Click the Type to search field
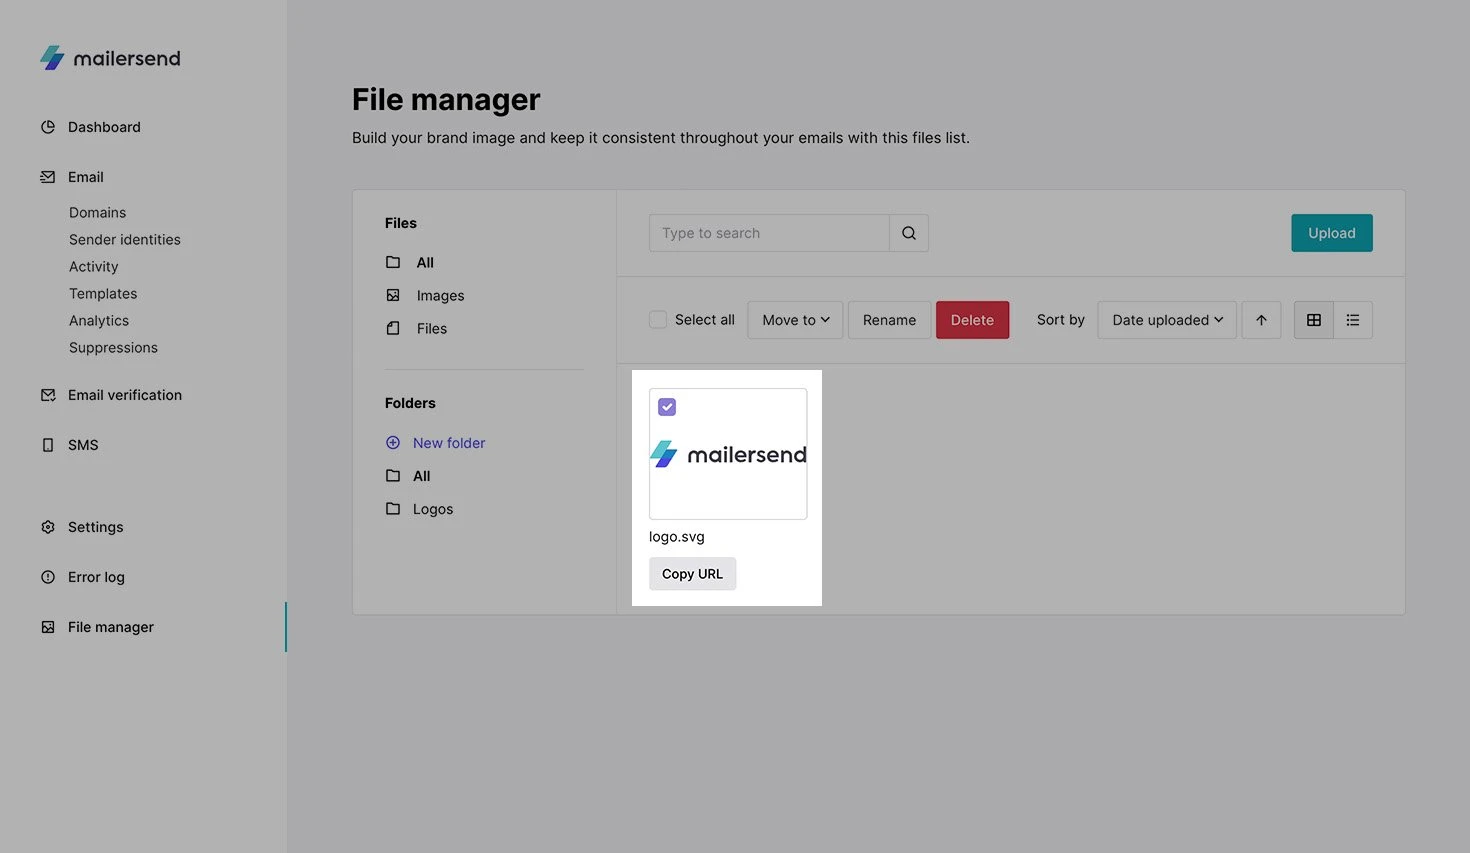 point(768,233)
